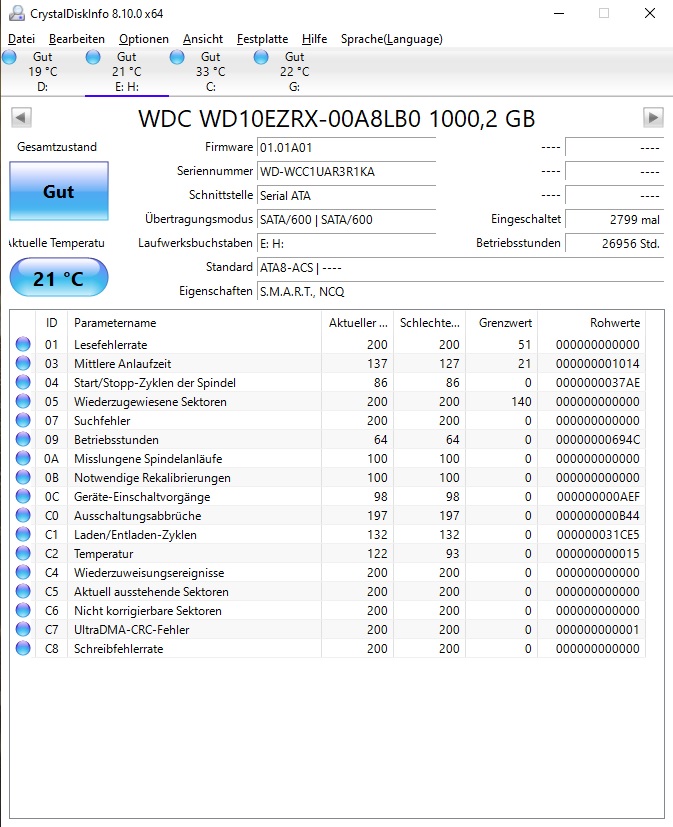Screen dimensions: 673x827
Task: Click the status circle for Suchfehler
Action: [23, 420]
